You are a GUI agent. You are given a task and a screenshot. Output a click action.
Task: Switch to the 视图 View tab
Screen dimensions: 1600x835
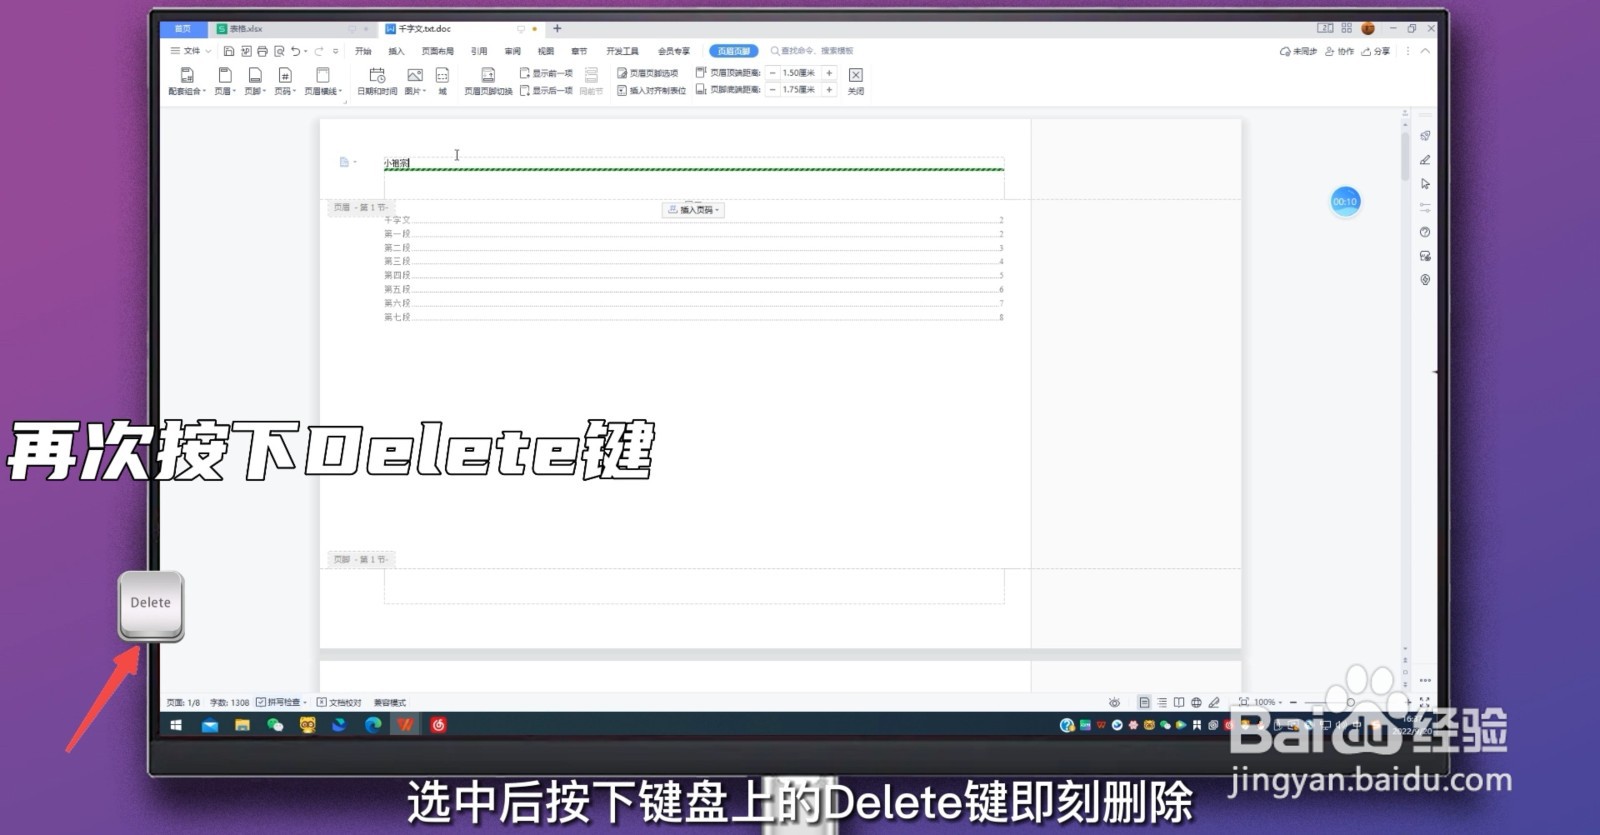pos(545,51)
